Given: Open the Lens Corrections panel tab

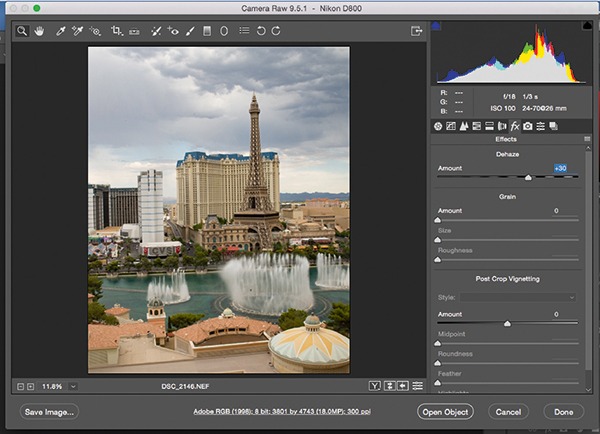Looking at the screenshot, I should tap(502, 126).
